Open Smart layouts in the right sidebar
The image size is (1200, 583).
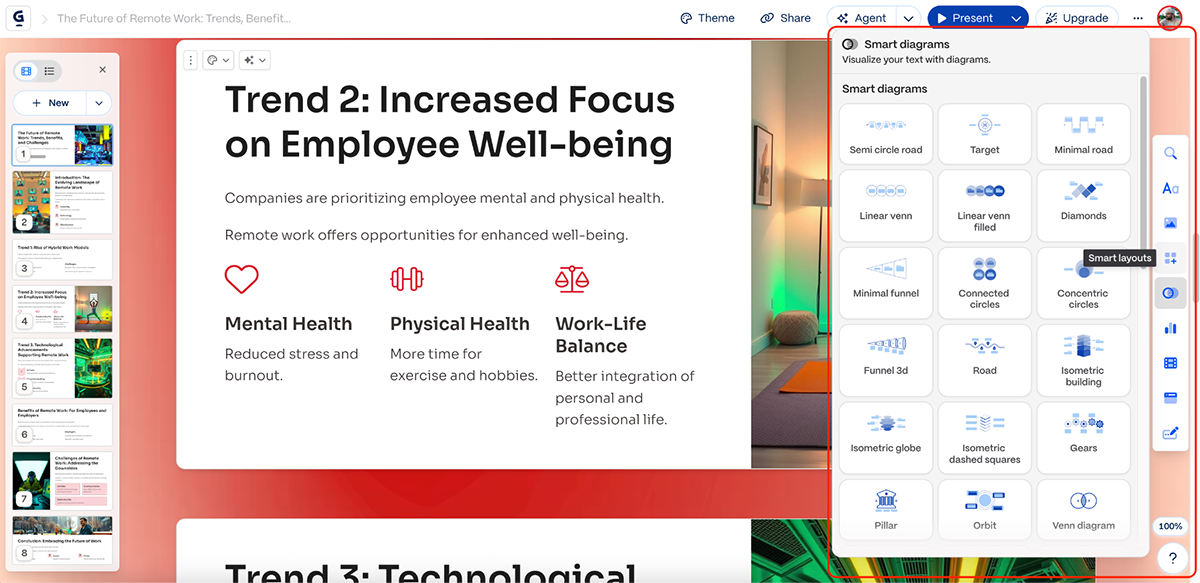[x=1170, y=259]
